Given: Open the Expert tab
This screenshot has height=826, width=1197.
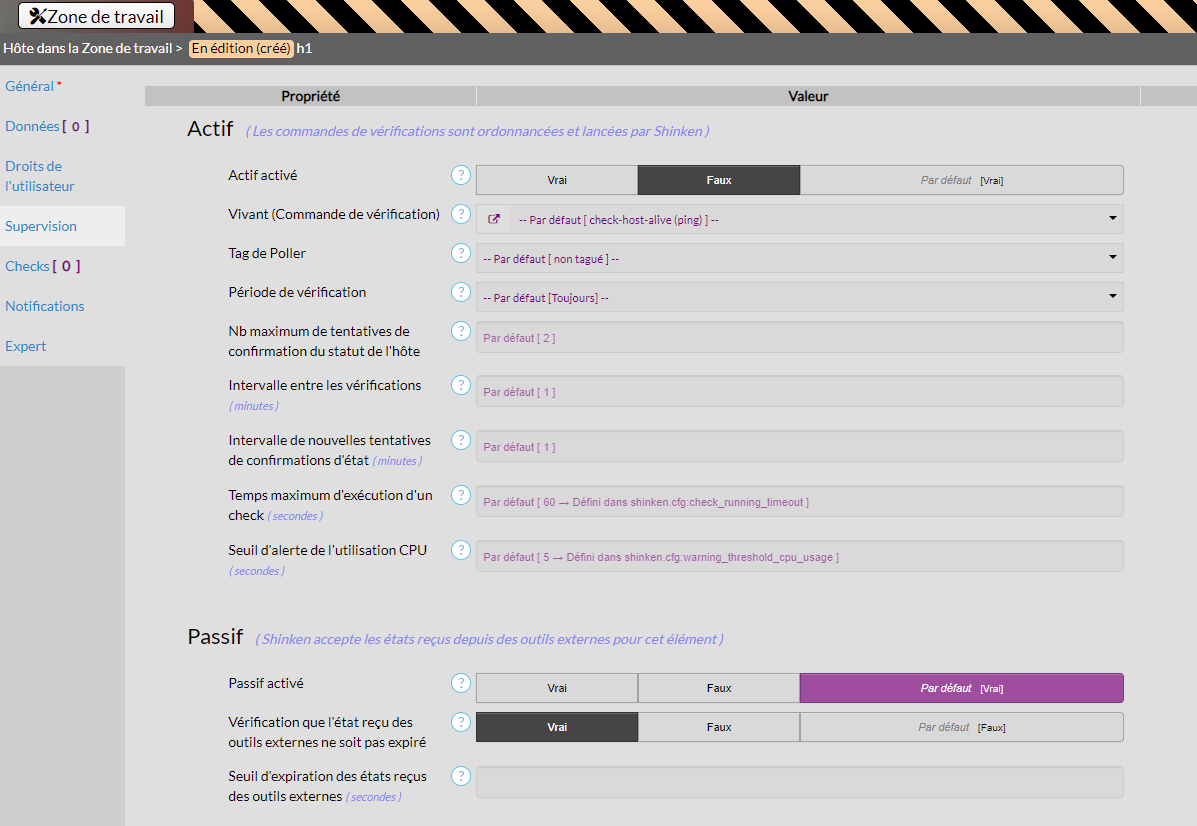Looking at the screenshot, I should pos(26,346).
